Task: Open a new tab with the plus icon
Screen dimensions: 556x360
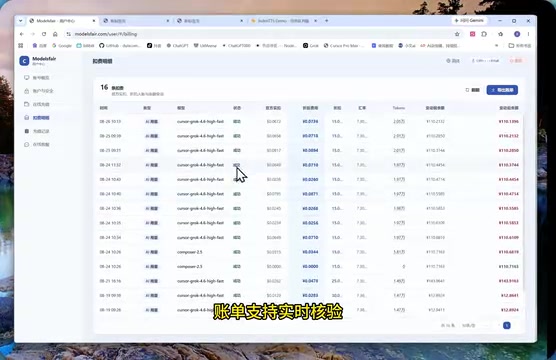Action: point(326,21)
